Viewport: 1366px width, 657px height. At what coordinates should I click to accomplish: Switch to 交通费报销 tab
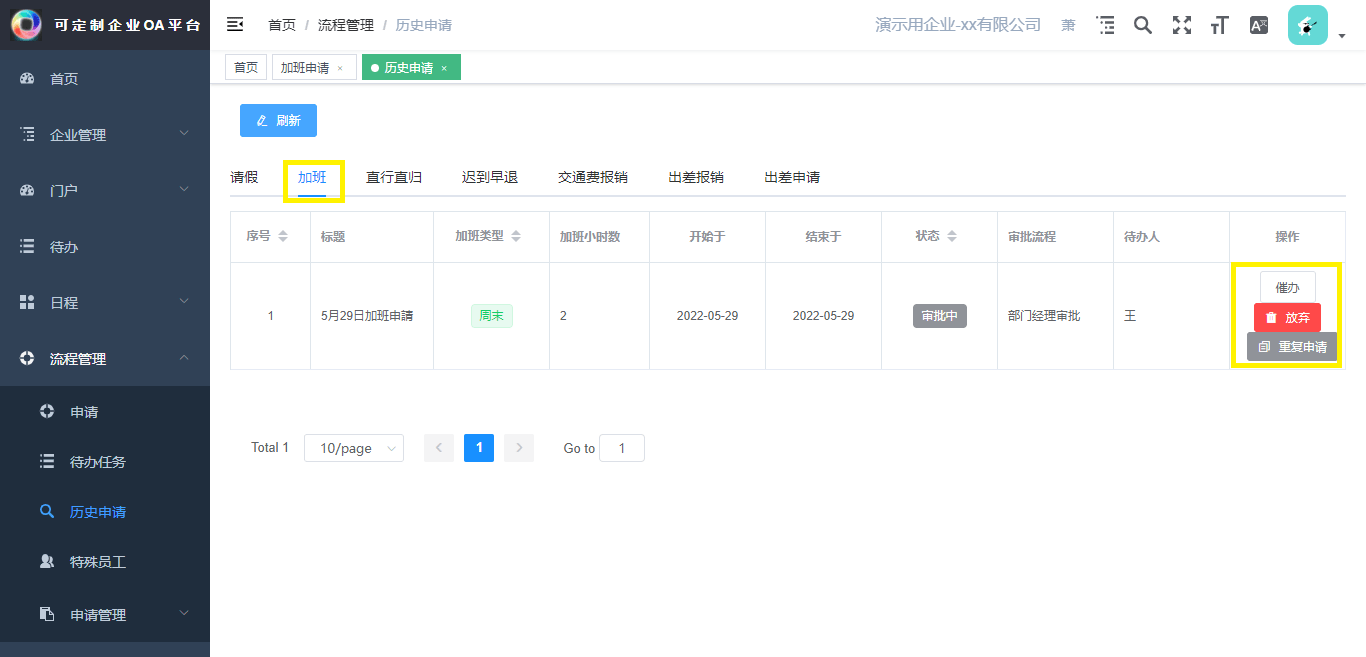pos(593,177)
